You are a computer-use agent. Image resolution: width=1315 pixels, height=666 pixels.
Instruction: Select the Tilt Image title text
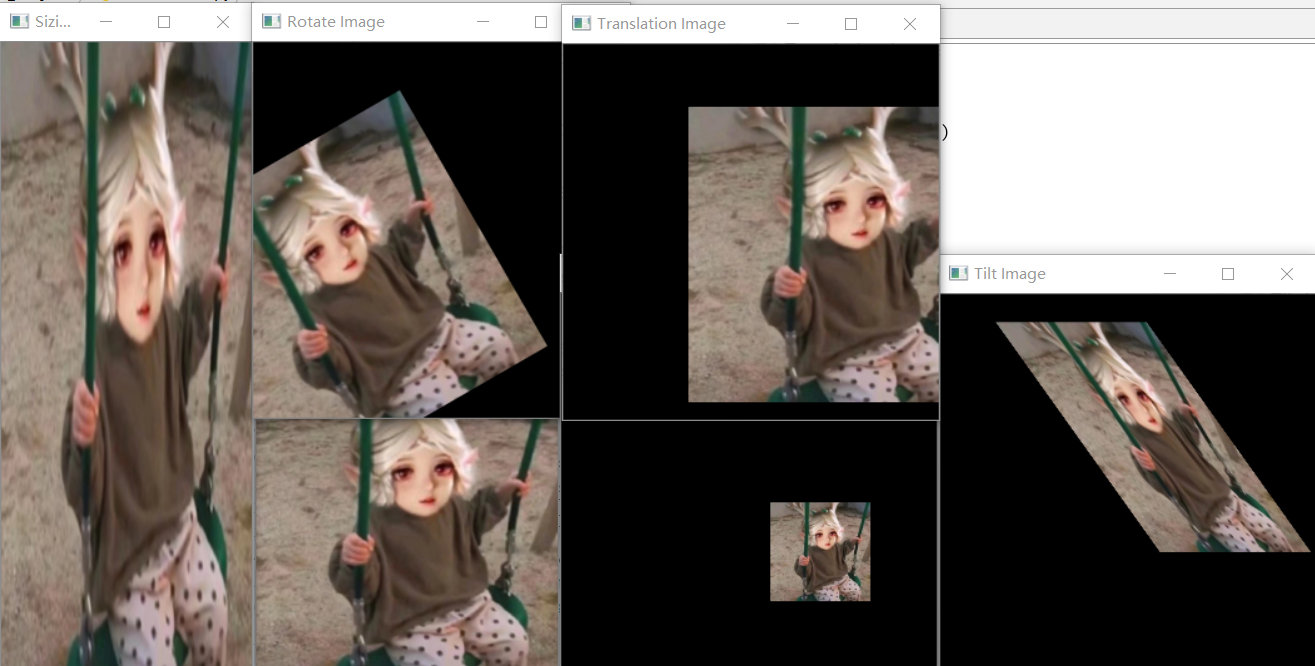(x=1010, y=274)
